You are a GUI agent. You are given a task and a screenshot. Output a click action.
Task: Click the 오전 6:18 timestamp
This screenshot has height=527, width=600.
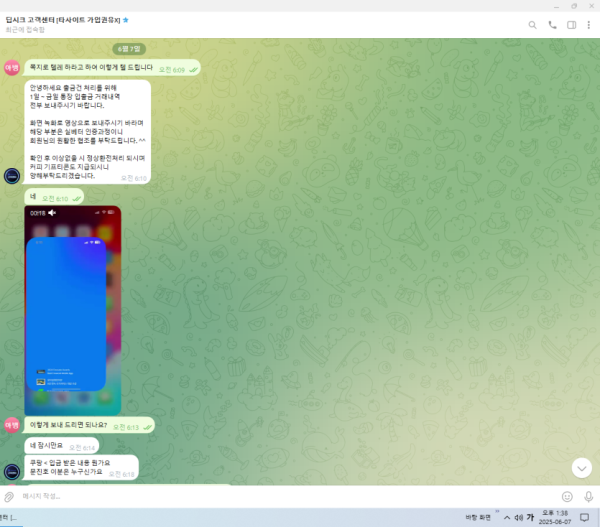(122, 475)
